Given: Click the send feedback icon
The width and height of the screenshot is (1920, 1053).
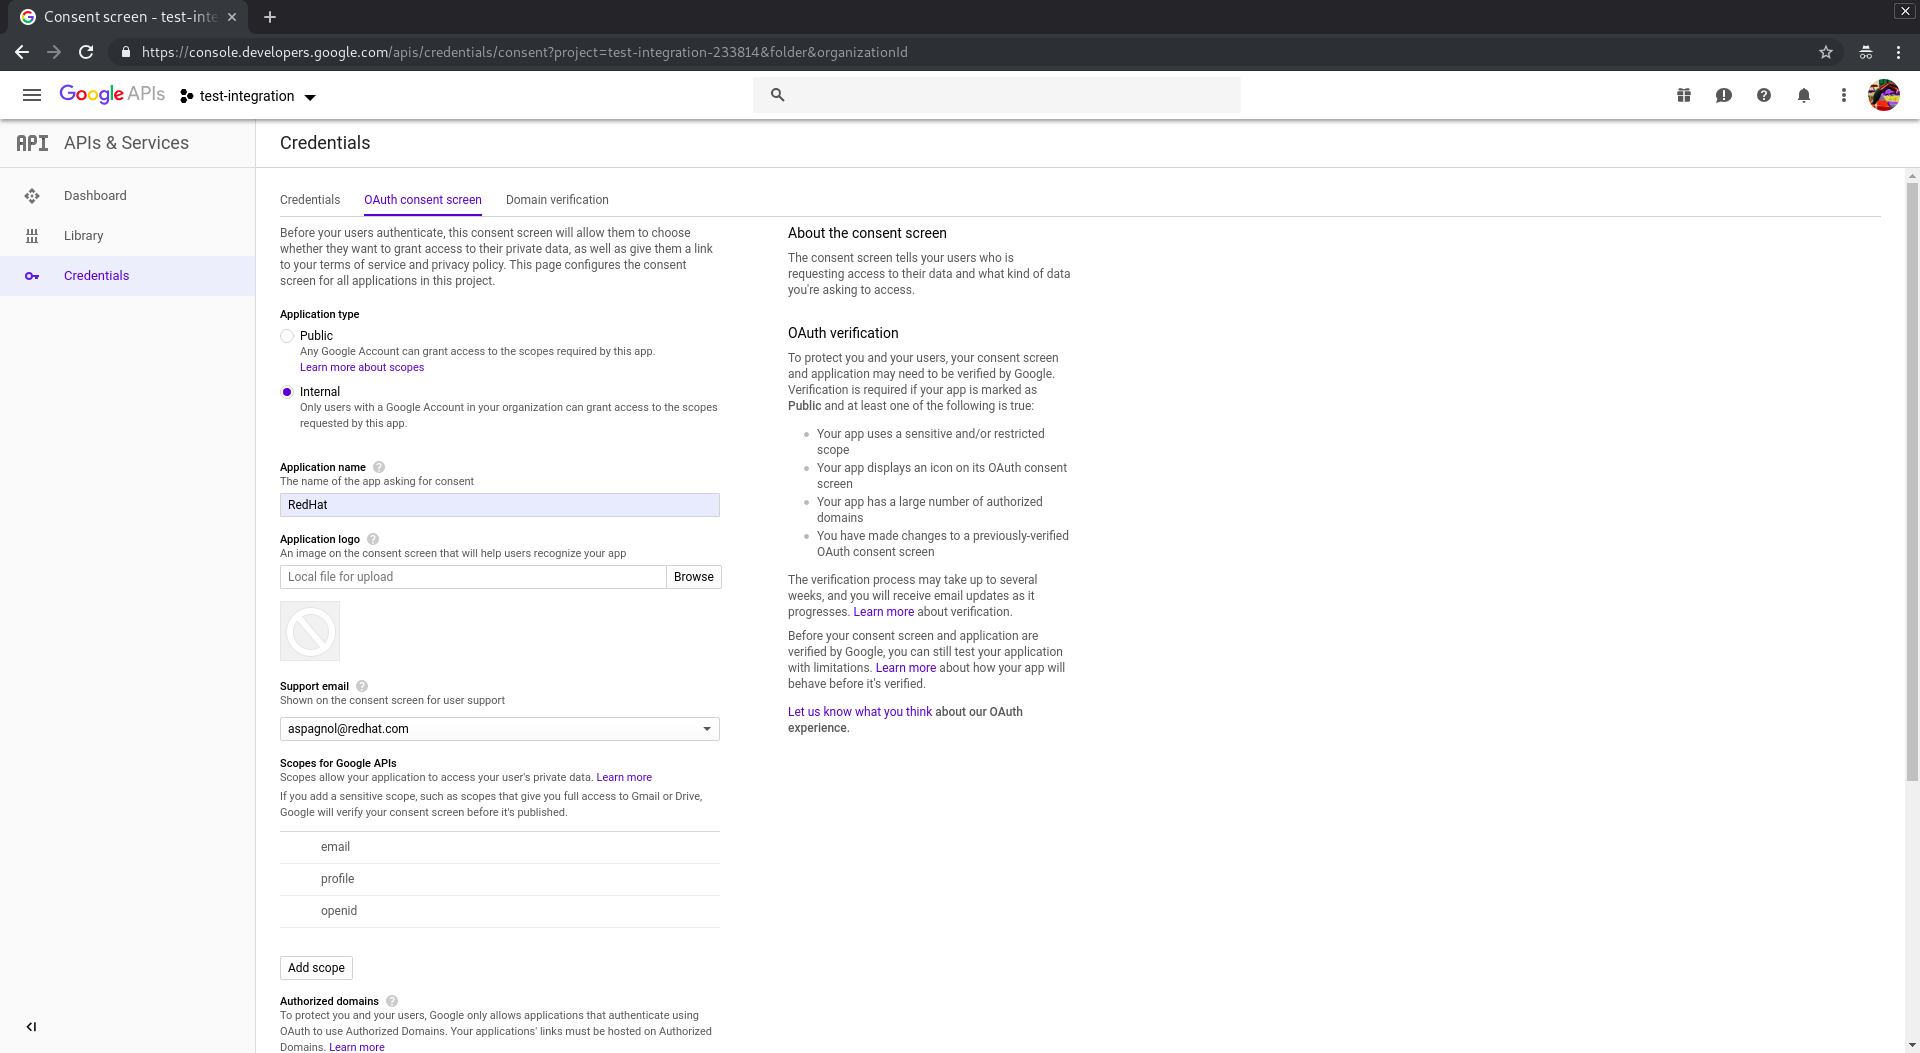Looking at the screenshot, I should pyautogui.click(x=1724, y=95).
